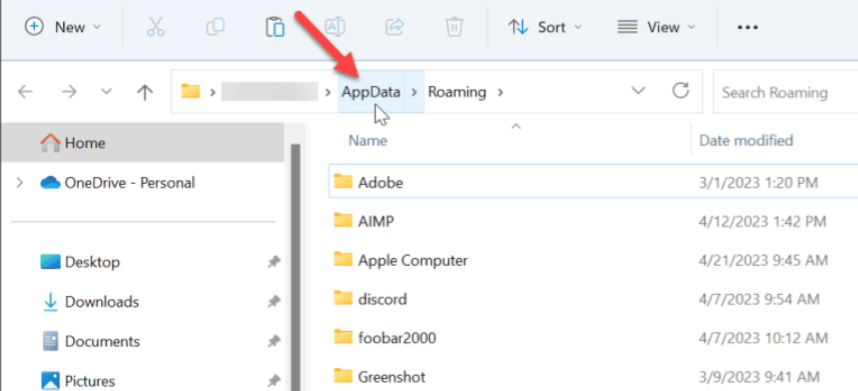The width and height of the screenshot is (858, 391).
Task: Click the Cut scissors icon
Action: (x=155, y=27)
